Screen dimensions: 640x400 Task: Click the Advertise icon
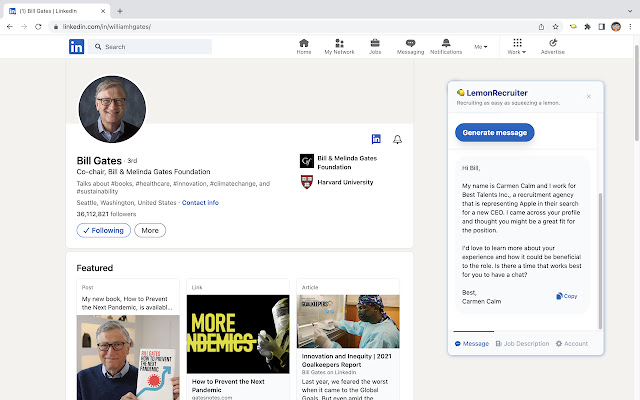[553, 45]
